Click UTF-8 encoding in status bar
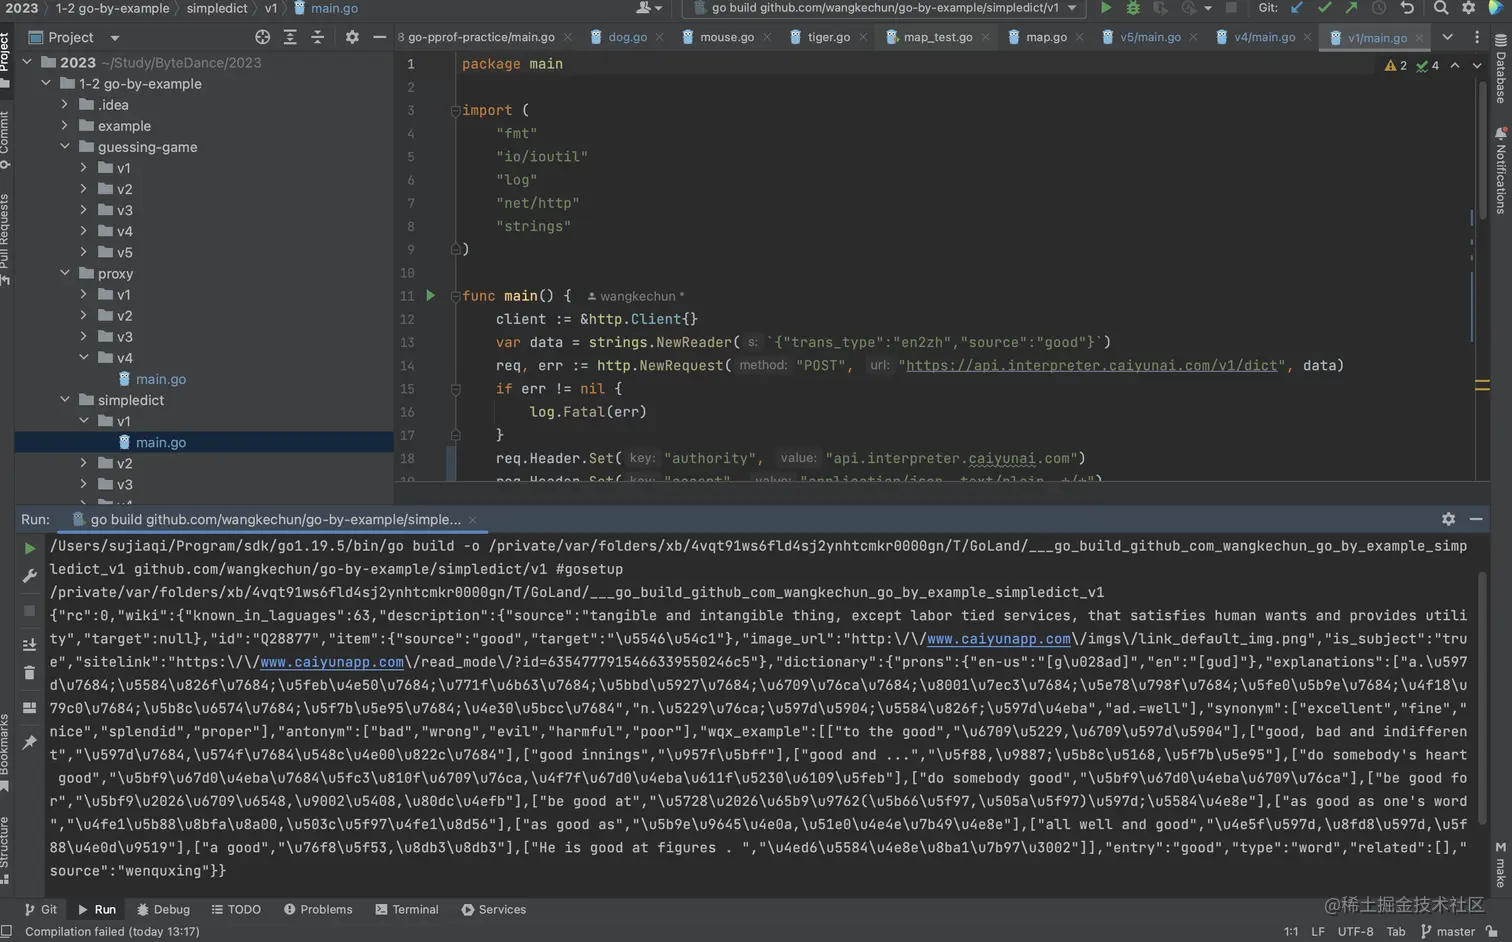The width and height of the screenshot is (1512, 942). pyautogui.click(x=1355, y=931)
